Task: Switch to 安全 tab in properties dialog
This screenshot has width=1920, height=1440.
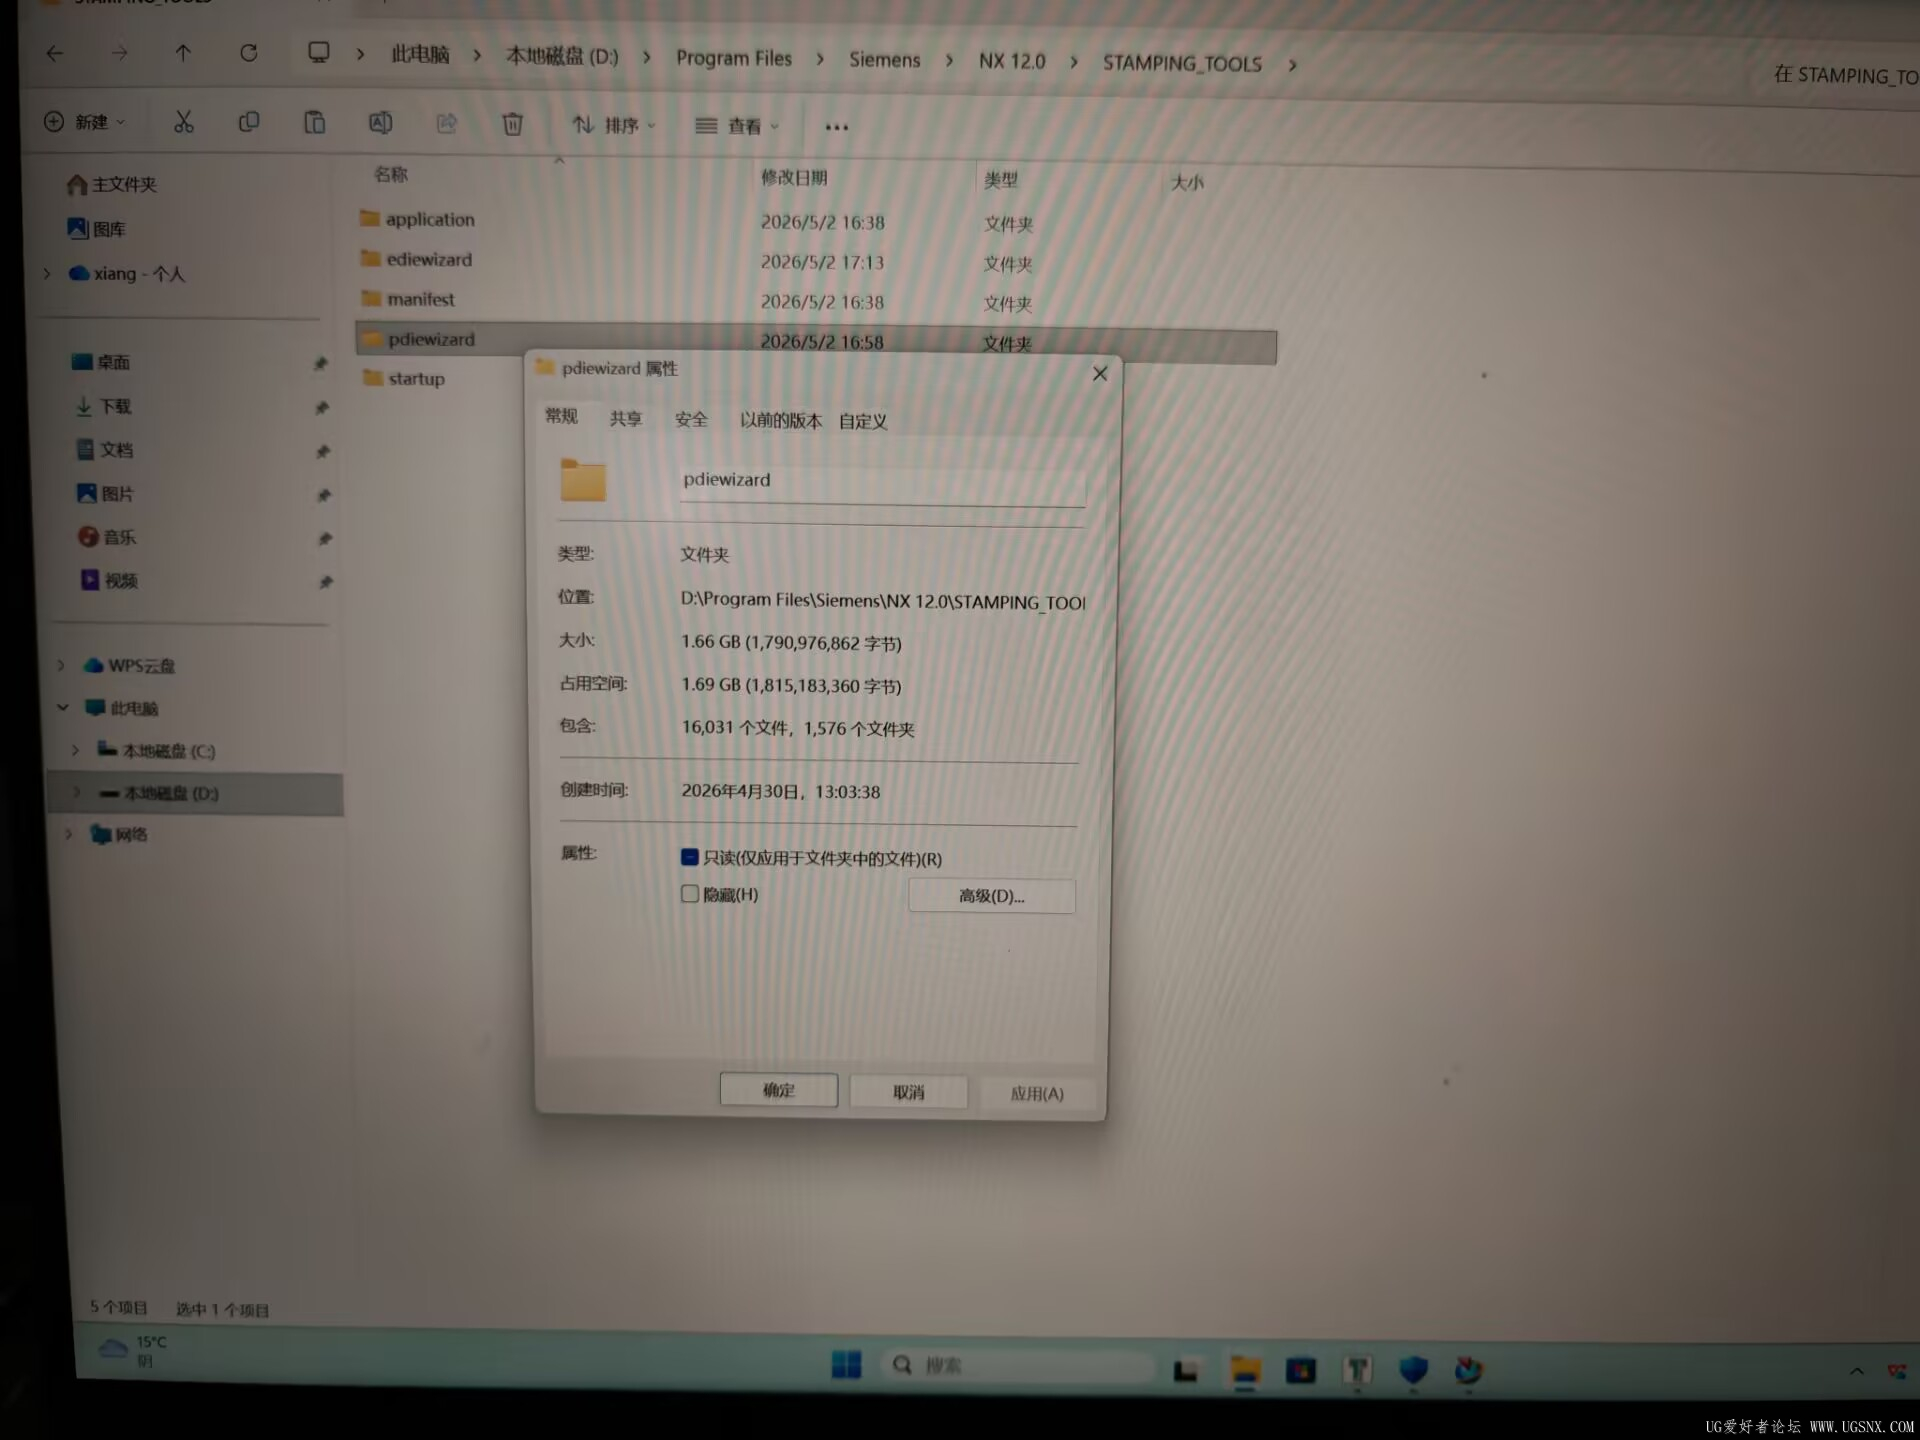Action: [691, 419]
